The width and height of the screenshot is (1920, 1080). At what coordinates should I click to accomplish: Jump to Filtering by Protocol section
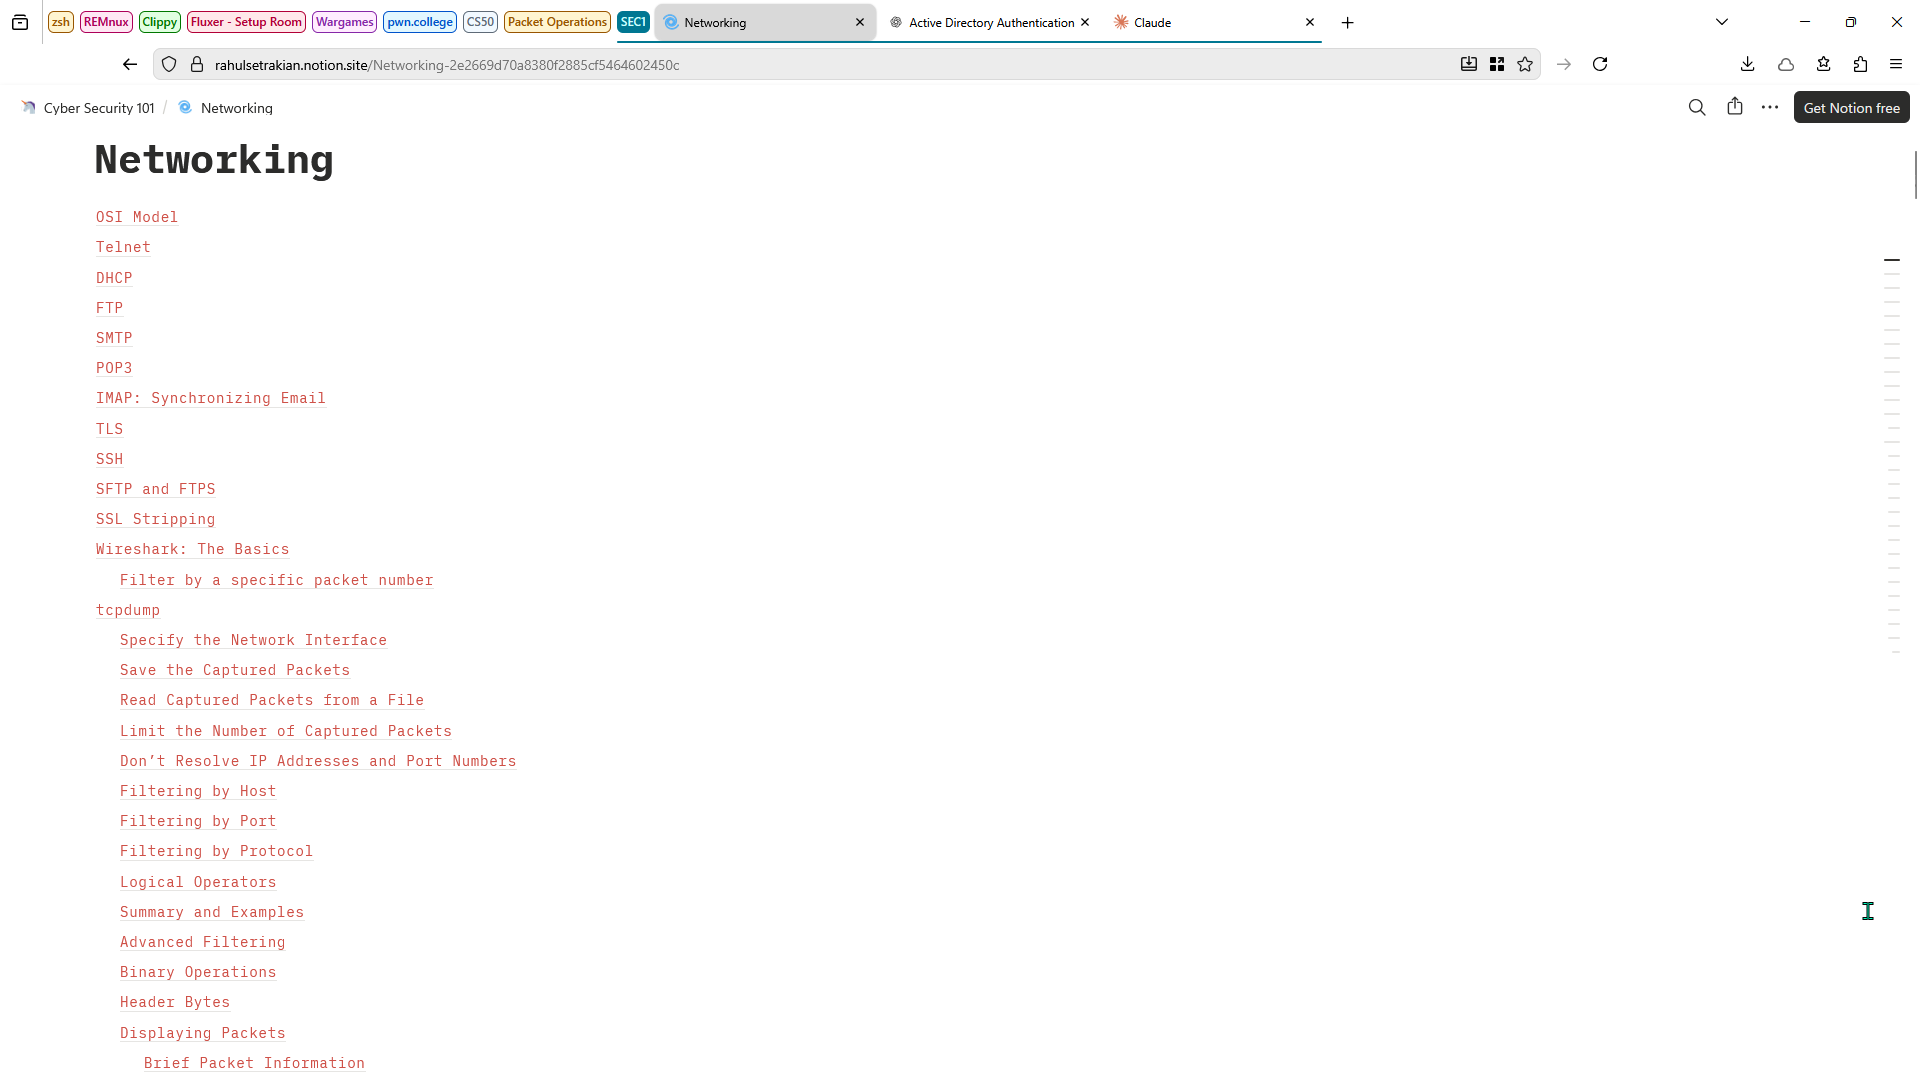(216, 851)
